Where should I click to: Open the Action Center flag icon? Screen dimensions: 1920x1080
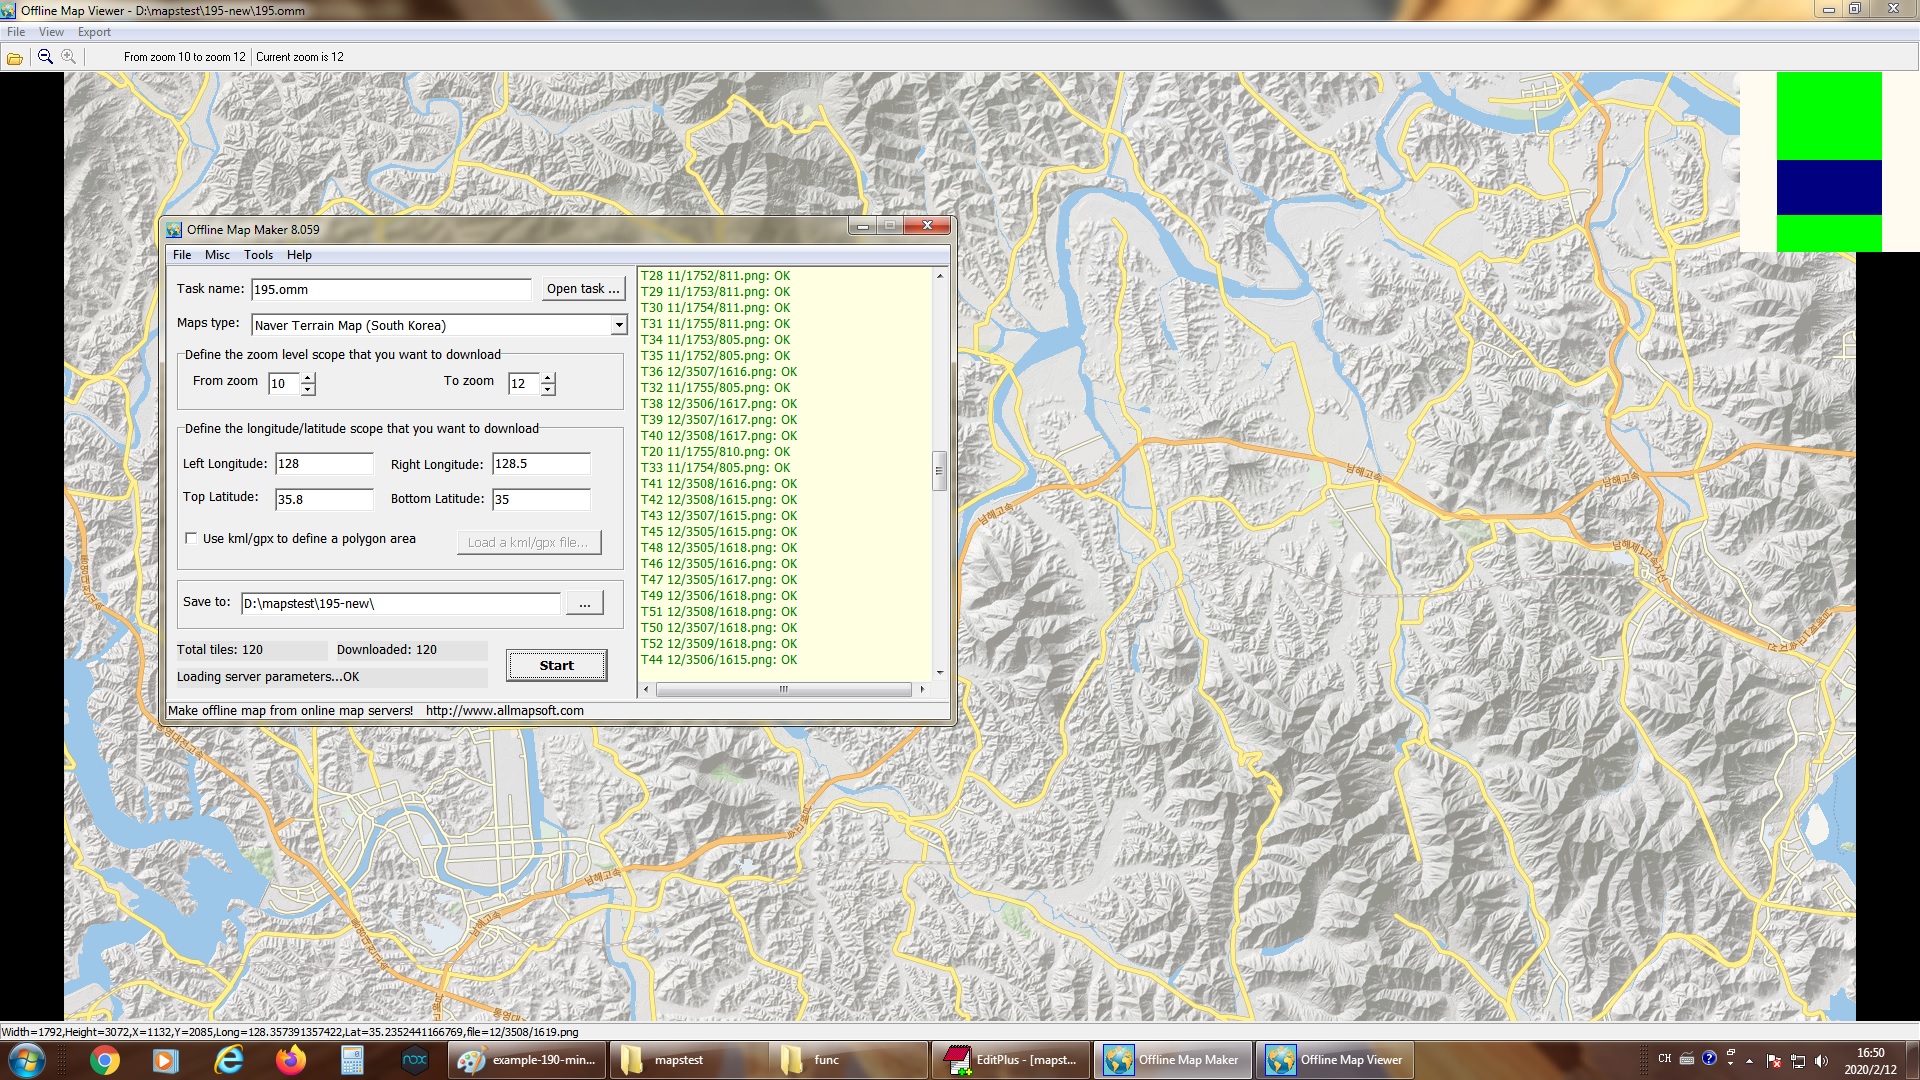click(x=1774, y=1061)
